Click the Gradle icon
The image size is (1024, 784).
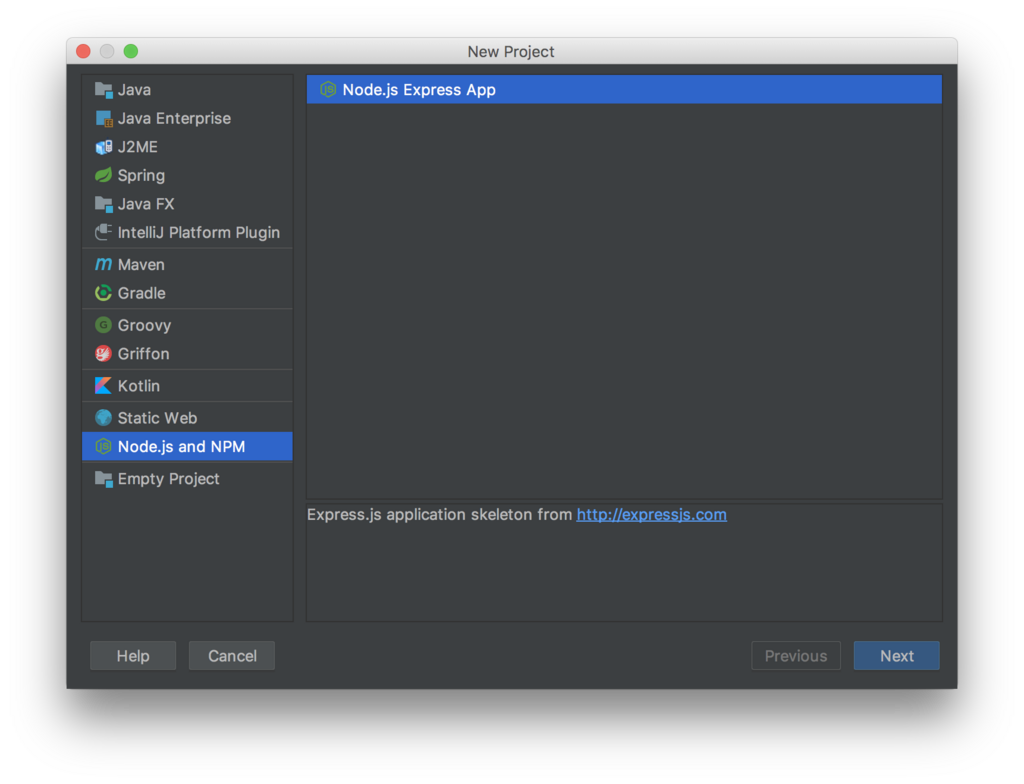[x=104, y=293]
